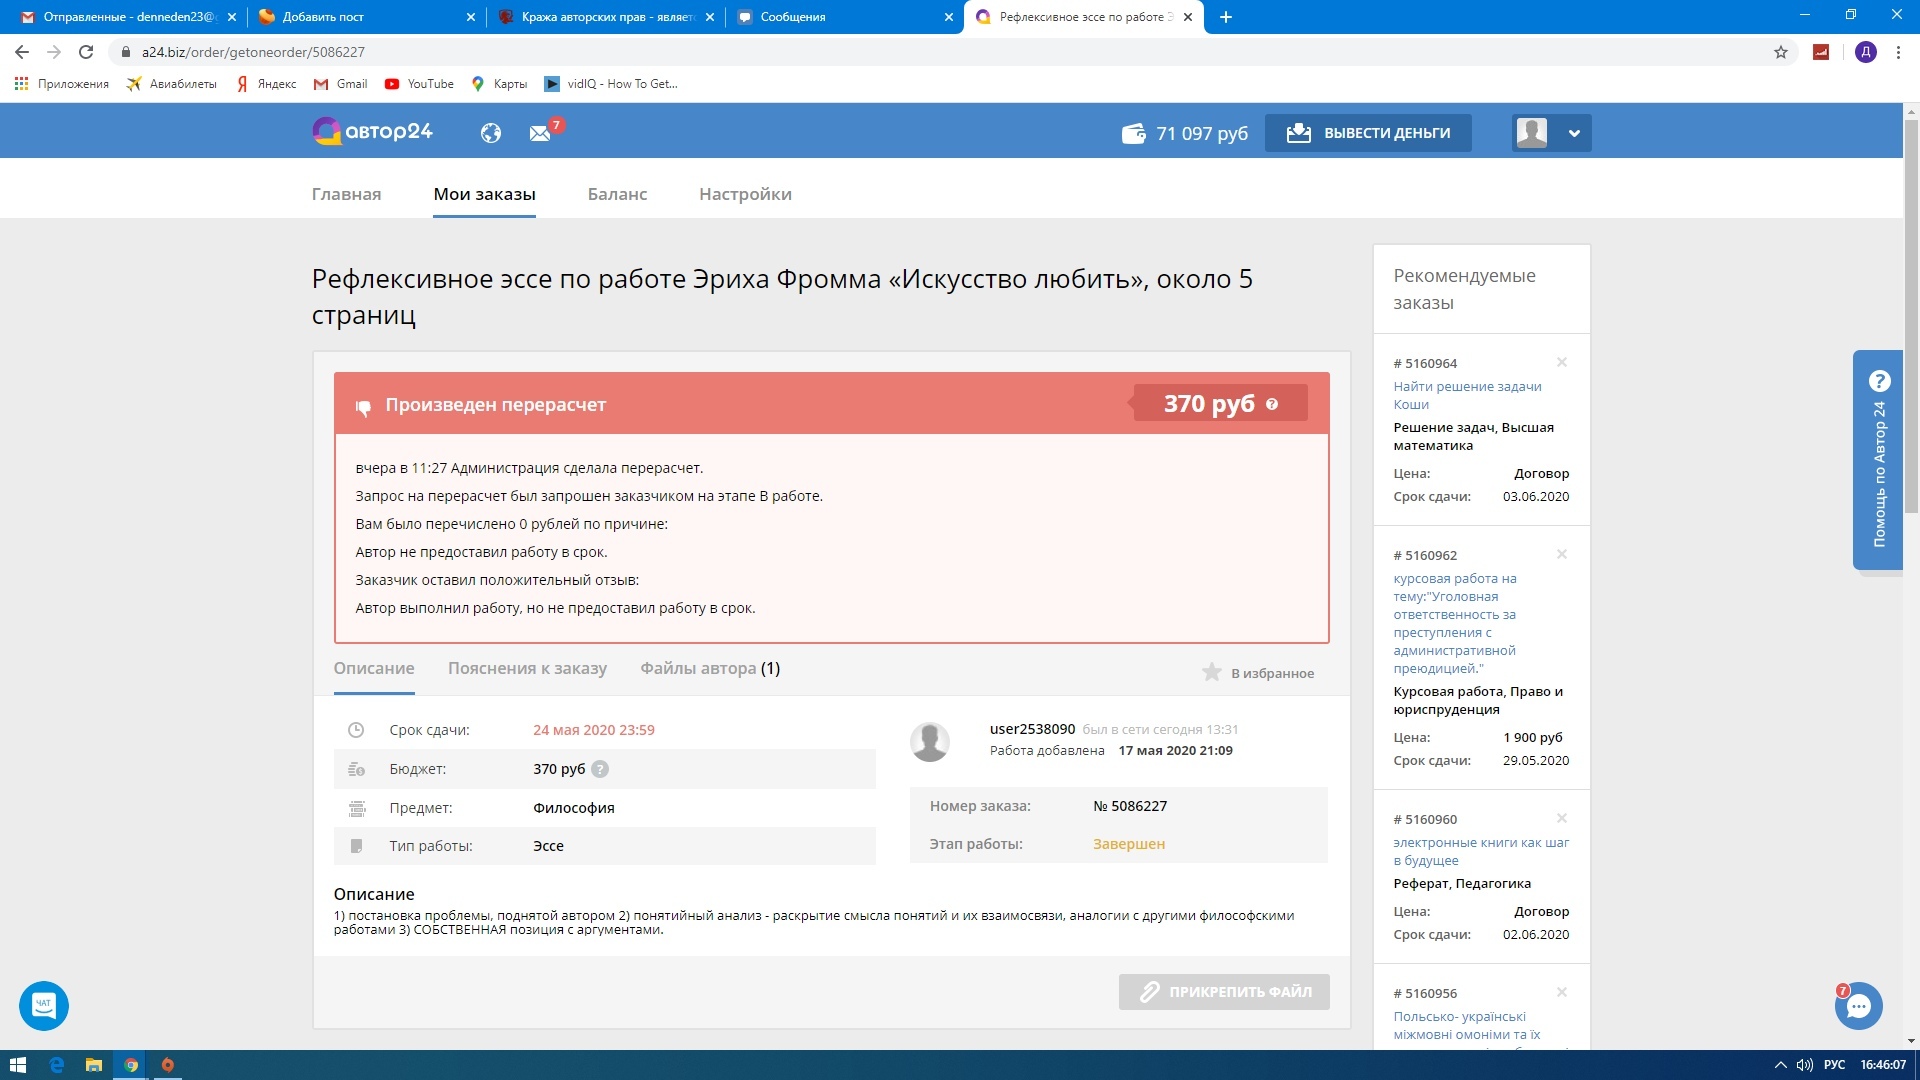The height and width of the screenshot is (1080, 1920).
Task: Click the thumbs-down icon in recalculation banner
Action: (363, 406)
